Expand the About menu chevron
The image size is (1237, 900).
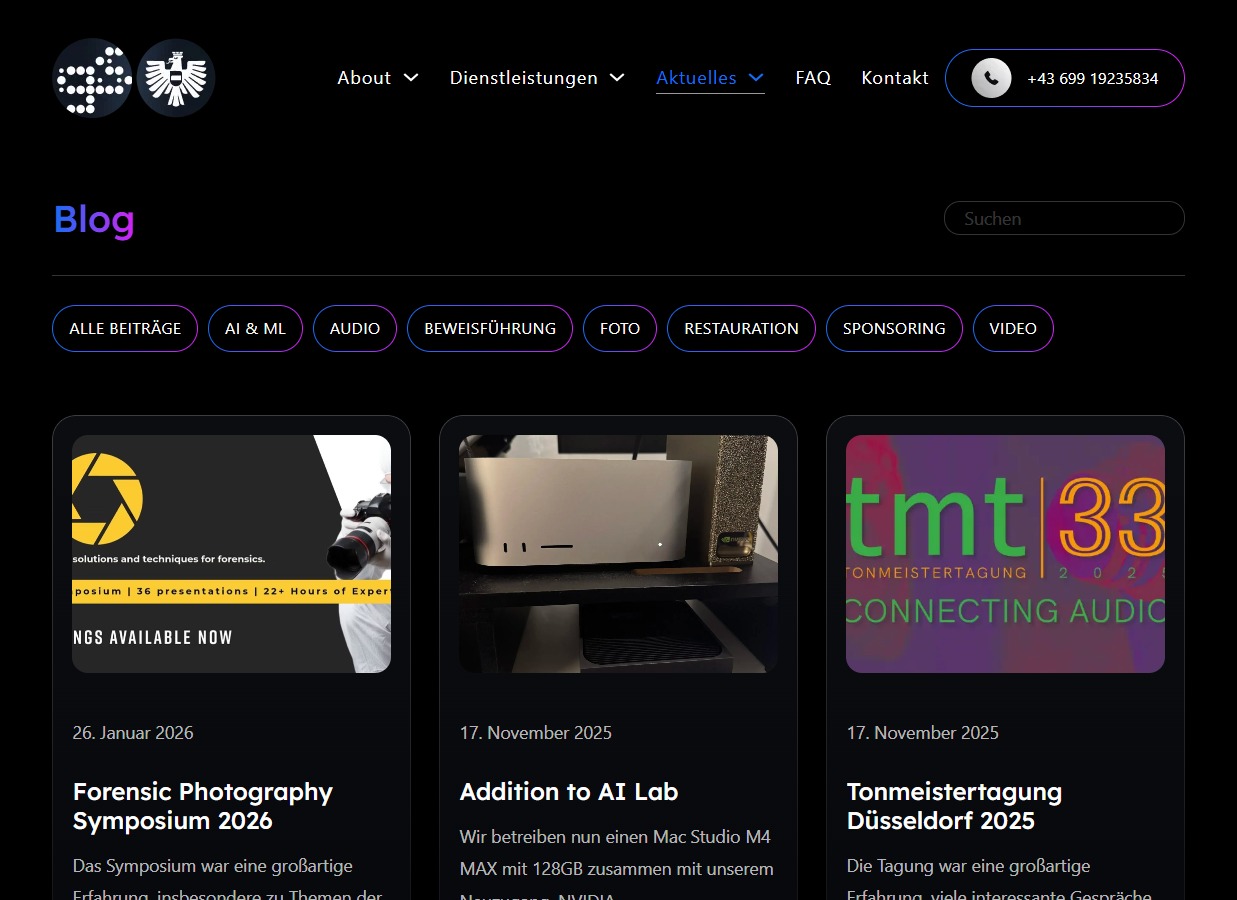point(411,78)
